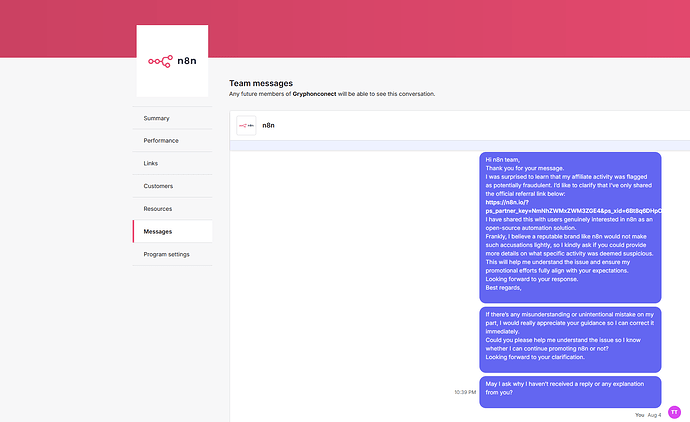Click the 'Best regards,' line
Screen dimensions: 690x422
click(x=503, y=288)
